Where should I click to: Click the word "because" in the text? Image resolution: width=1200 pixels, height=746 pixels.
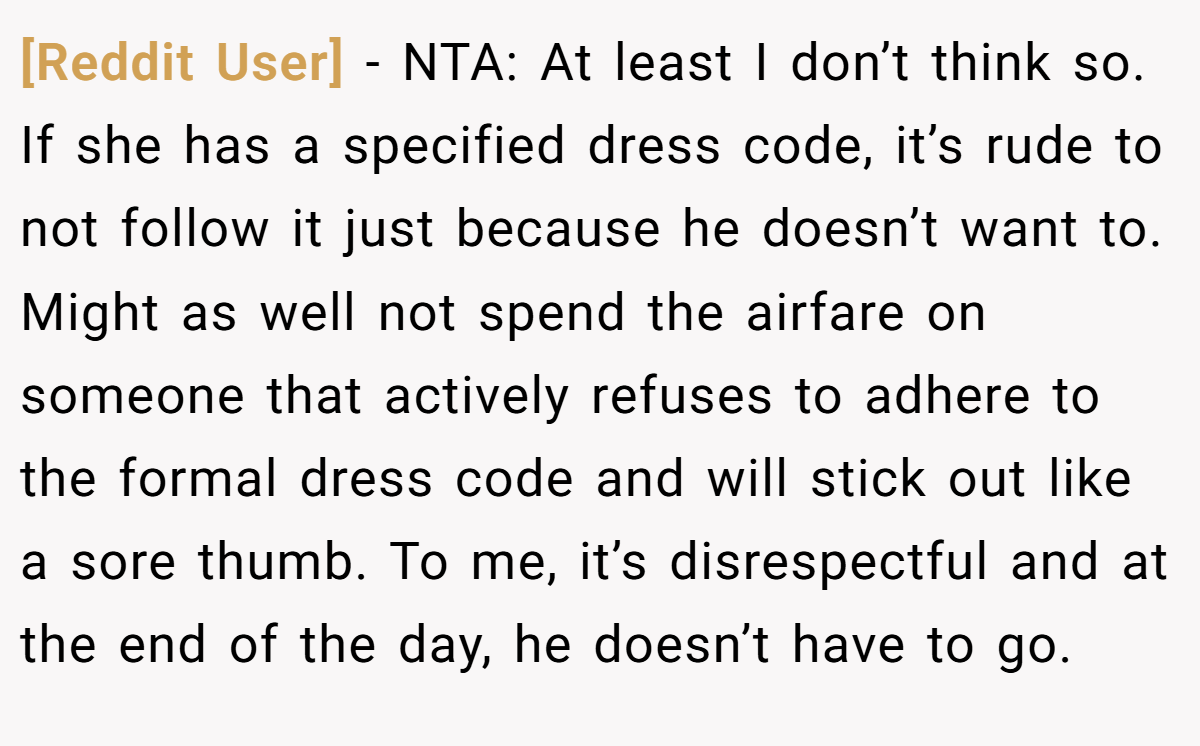(559, 231)
